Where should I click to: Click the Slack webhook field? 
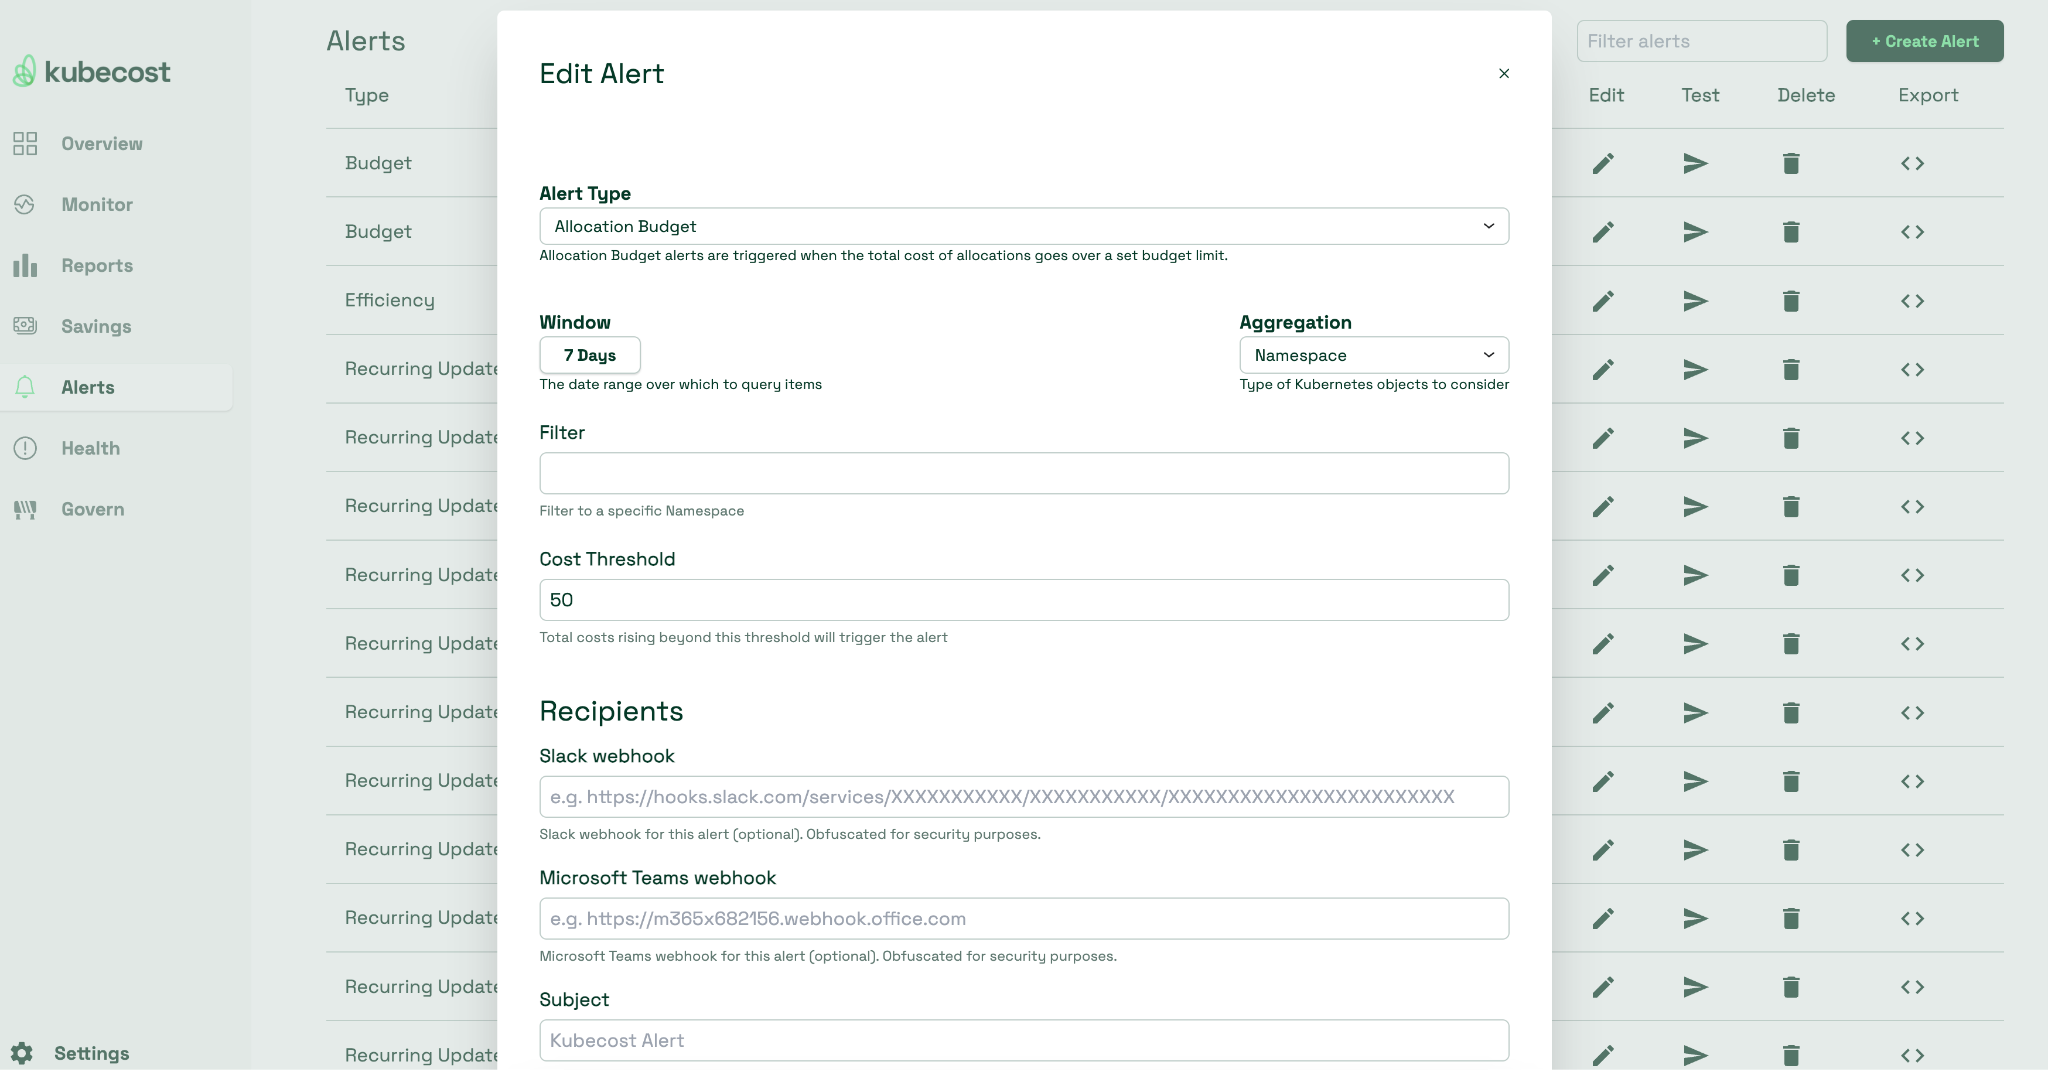pyautogui.click(x=1024, y=797)
